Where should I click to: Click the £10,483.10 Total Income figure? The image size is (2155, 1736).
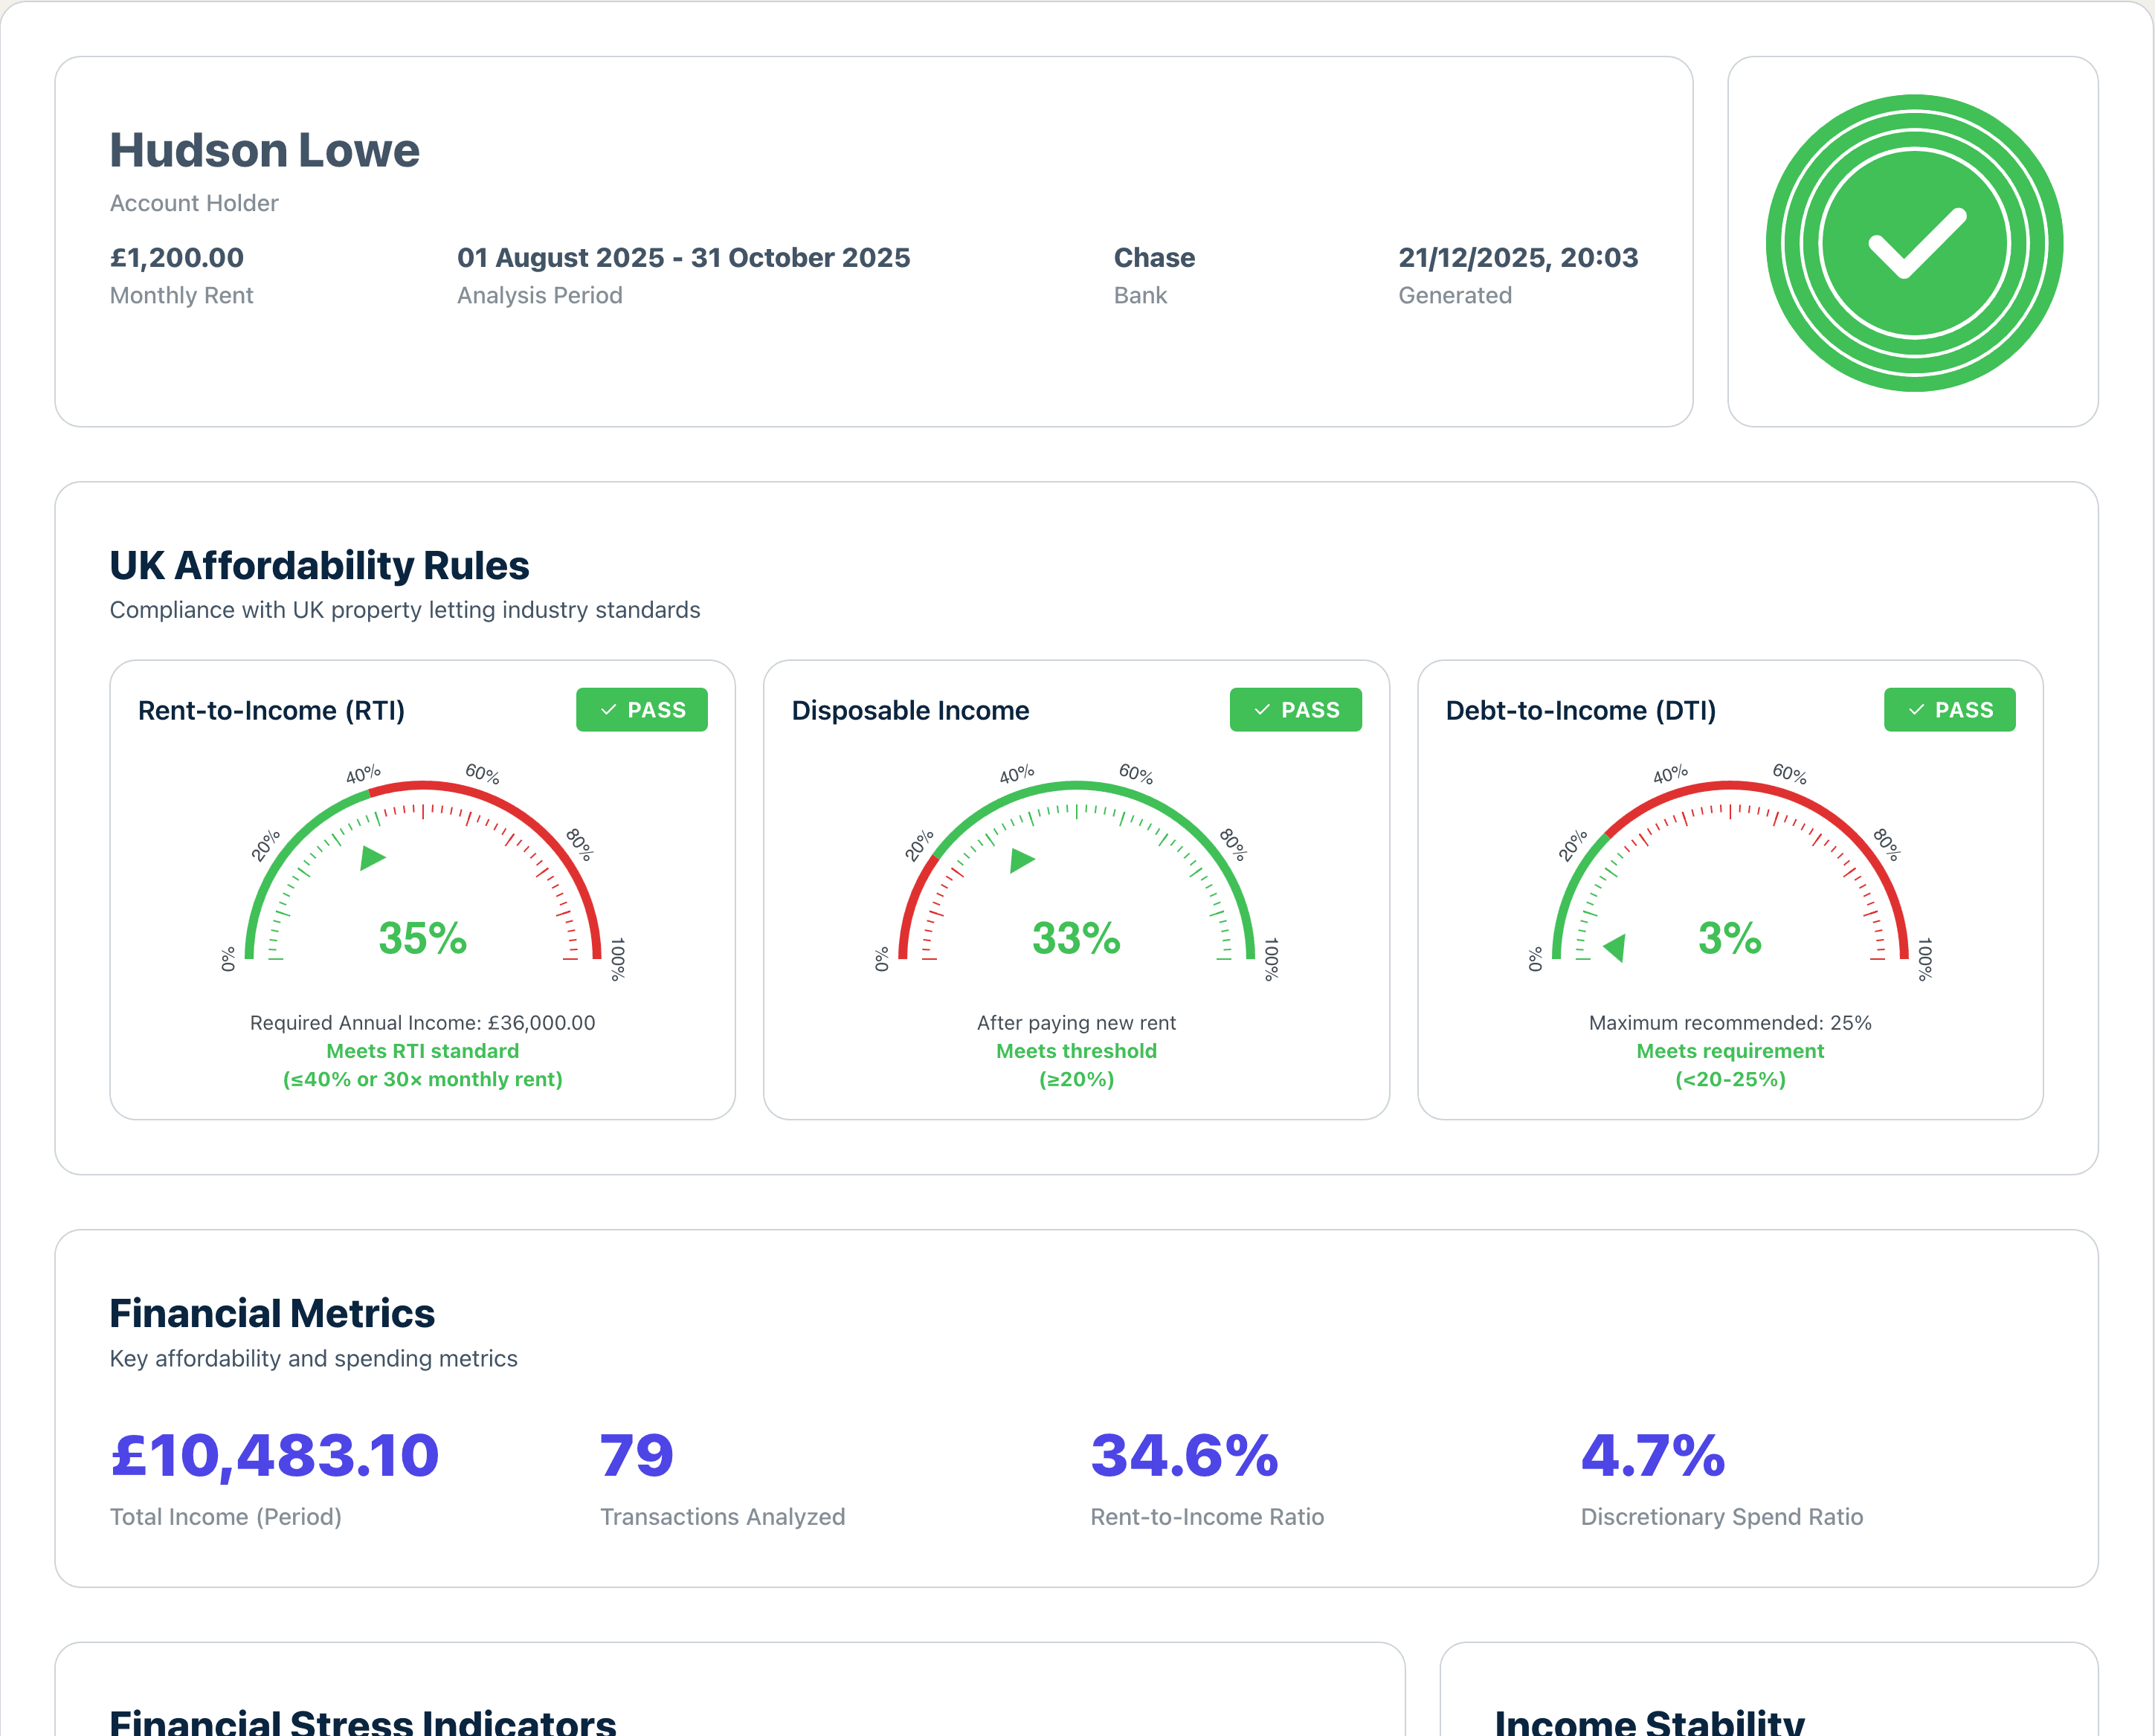[x=274, y=1455]
